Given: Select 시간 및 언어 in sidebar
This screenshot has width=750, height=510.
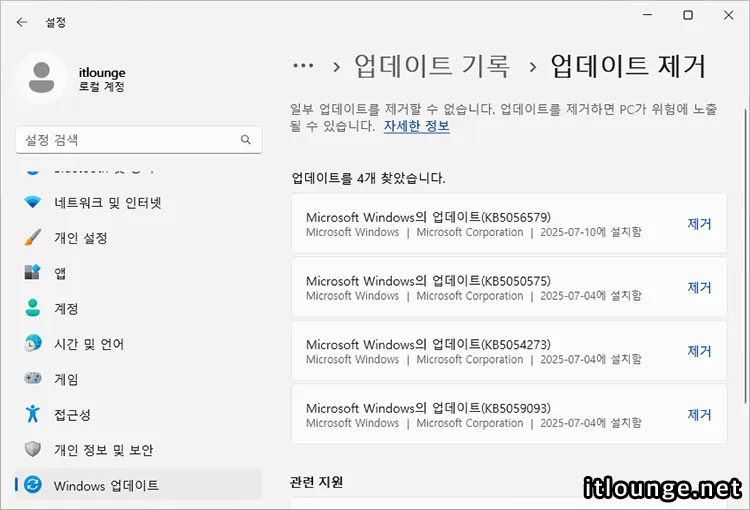Looking at the screenshot, I should [x=139, y=344].
